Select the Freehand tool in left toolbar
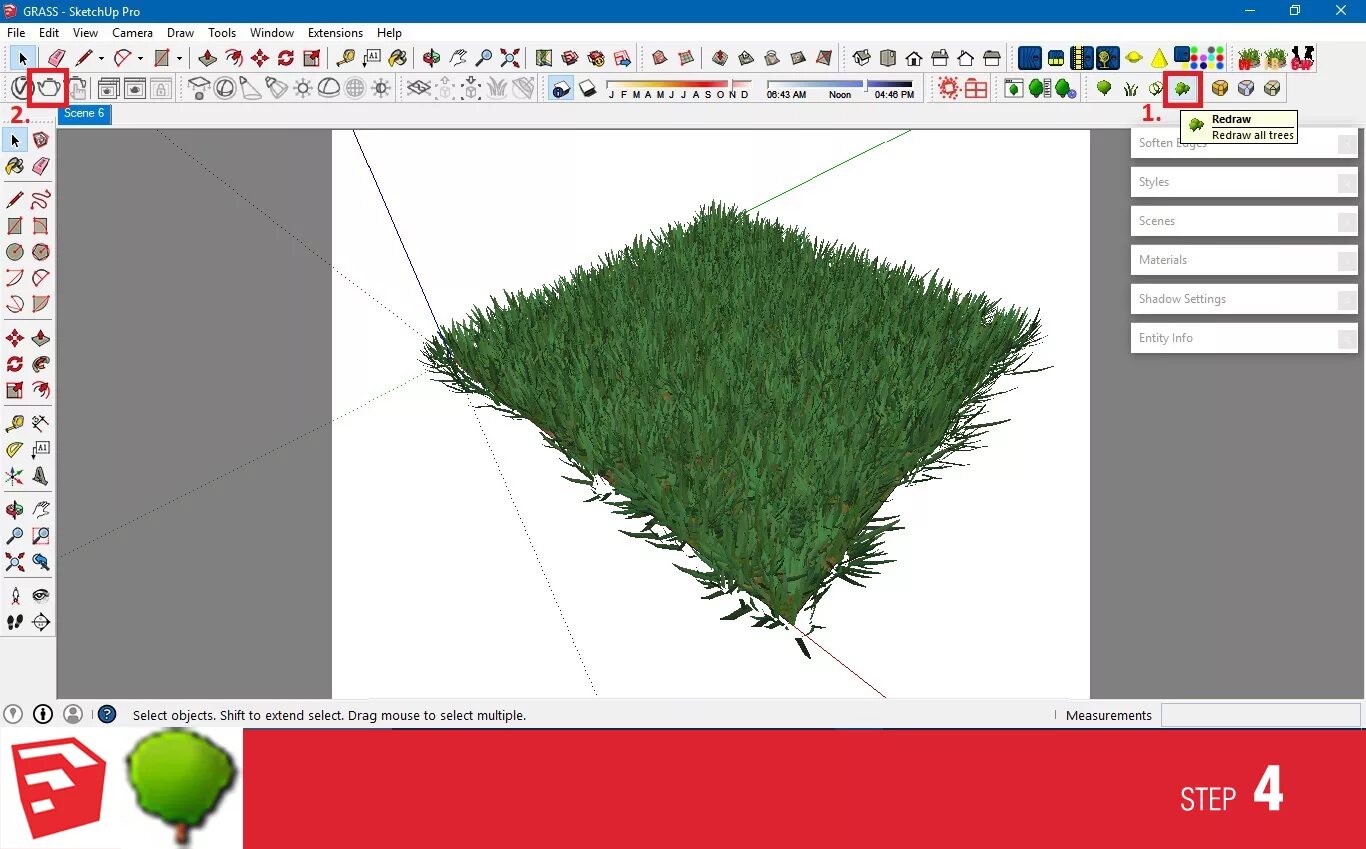 pos(41,200)
